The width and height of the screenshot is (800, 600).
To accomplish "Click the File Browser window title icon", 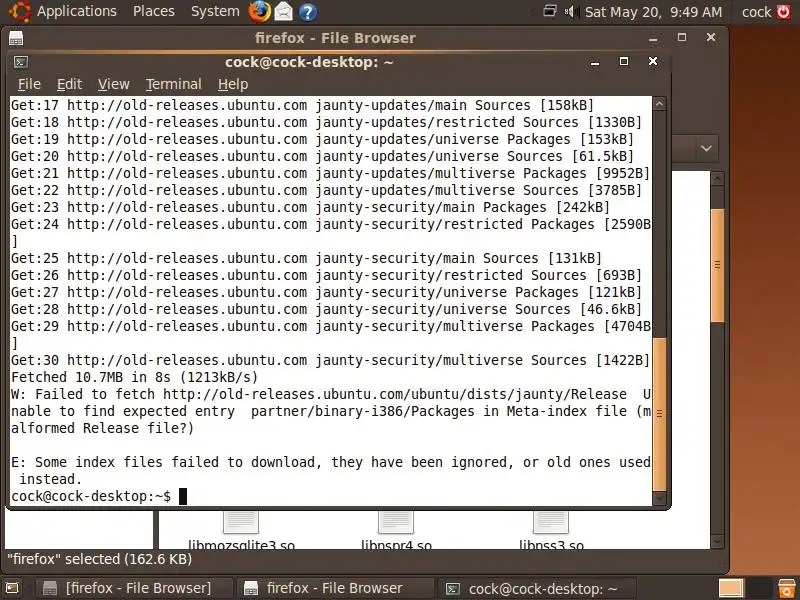I will pos(16,38).
